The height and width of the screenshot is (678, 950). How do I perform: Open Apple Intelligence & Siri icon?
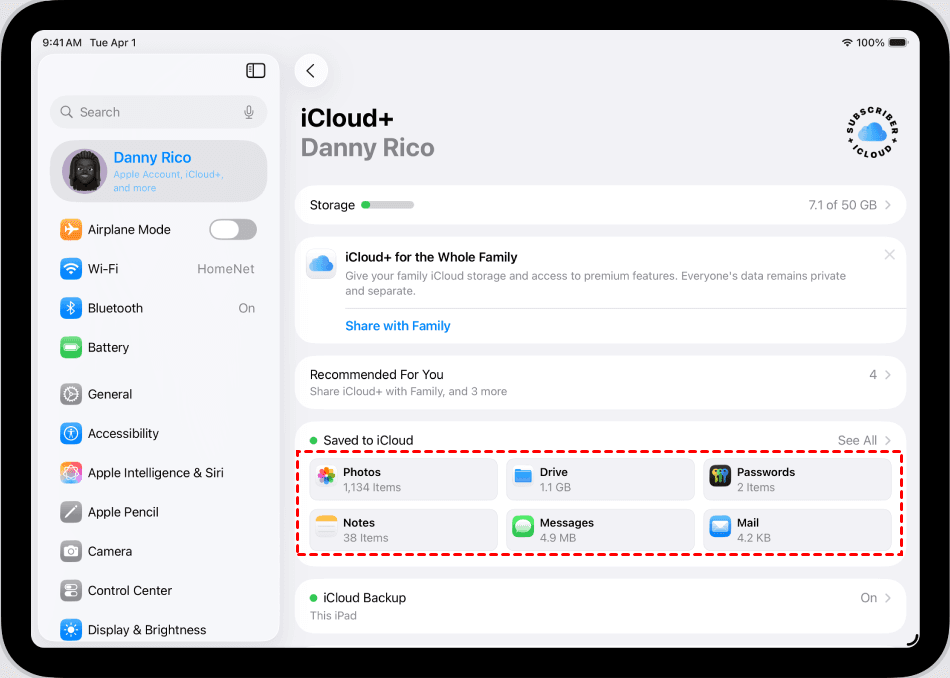[x=71, y=473]
